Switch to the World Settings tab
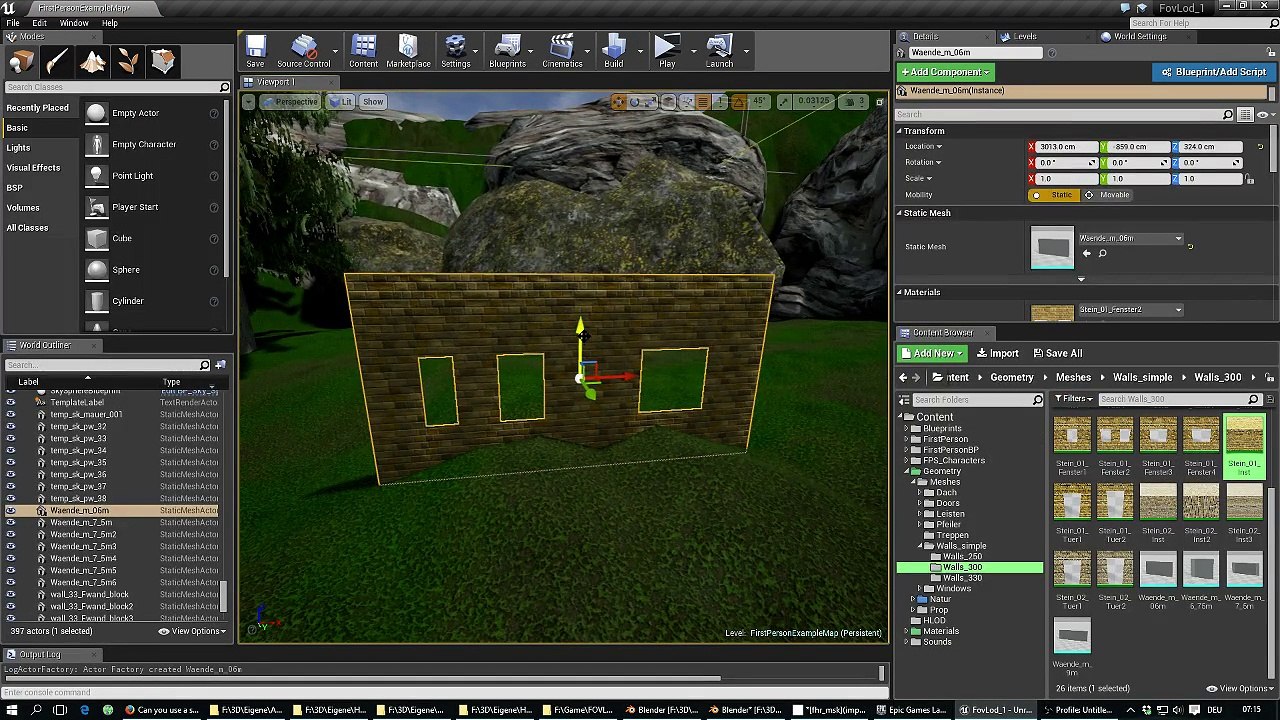This screenshot has width=1280, height=720. pyautogui.click(x=1139, y=37)
